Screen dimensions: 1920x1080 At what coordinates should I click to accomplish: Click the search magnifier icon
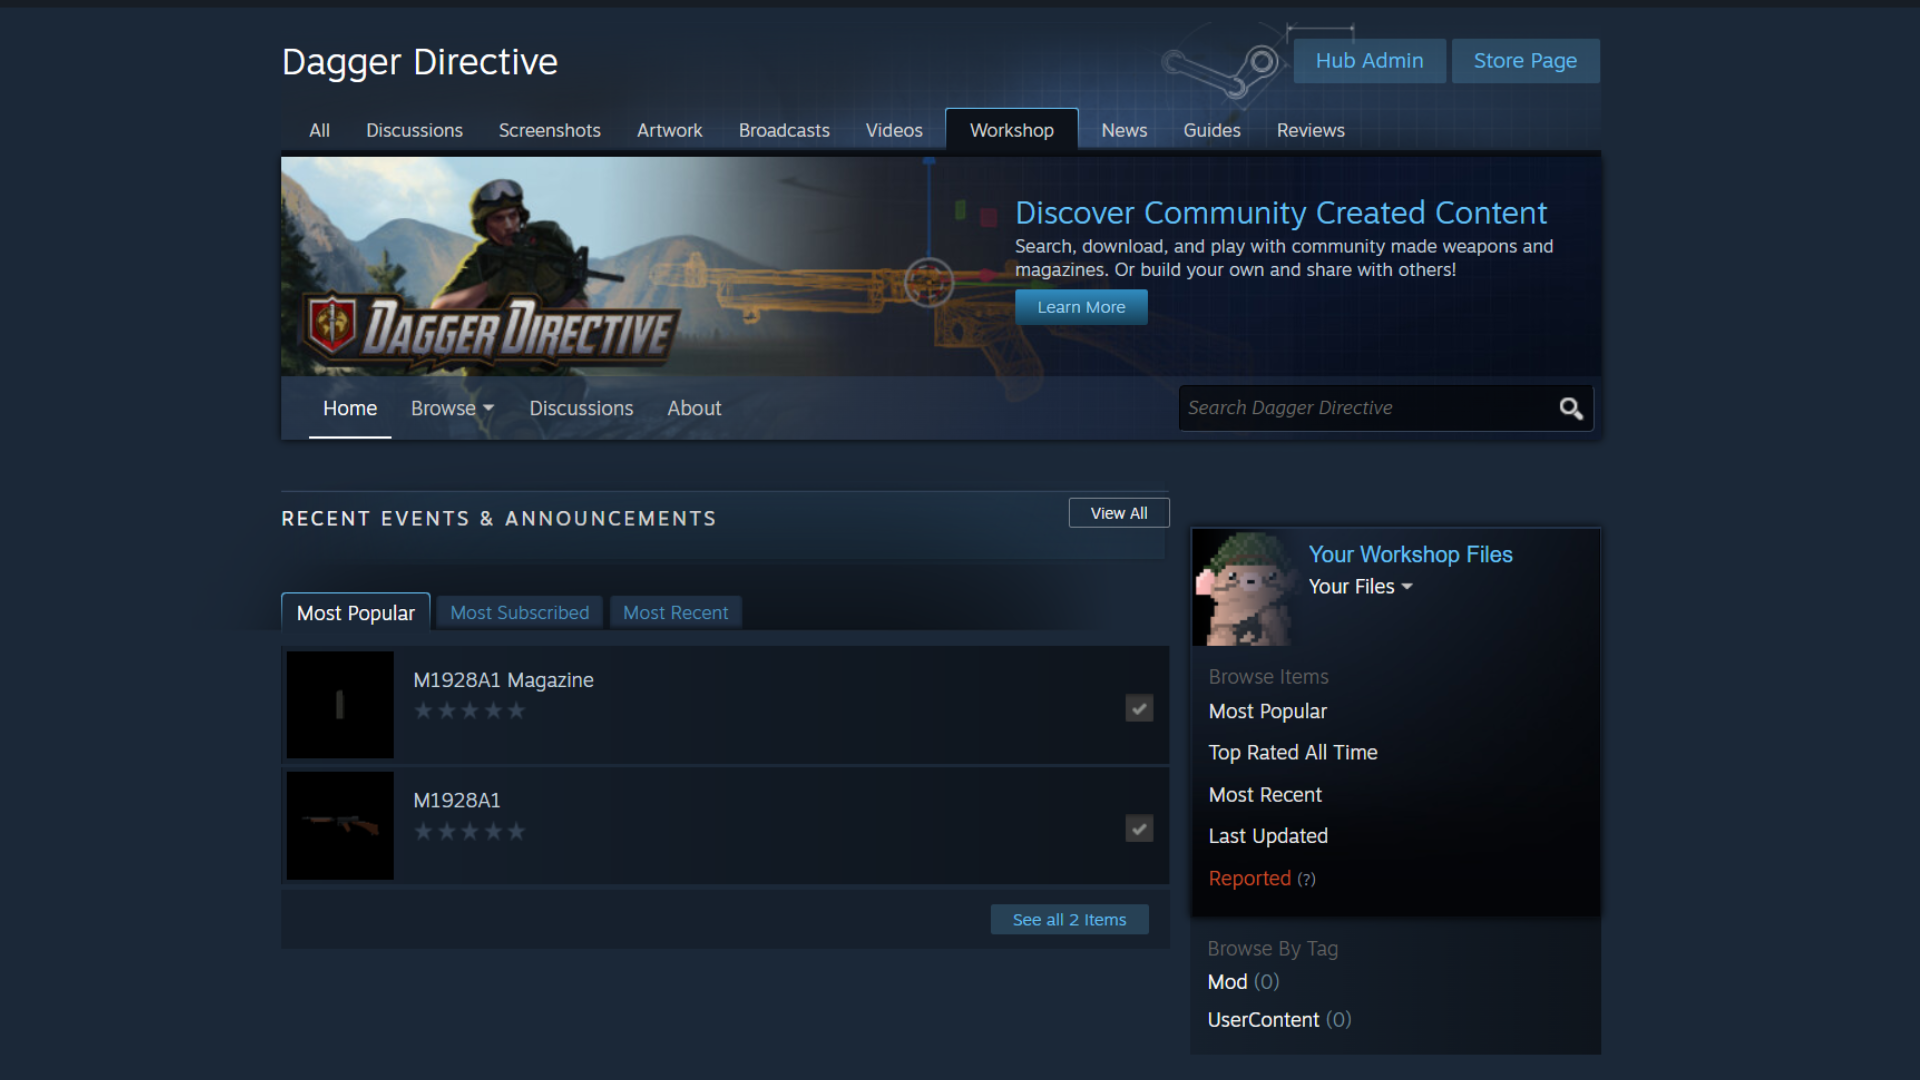(x=1570, y=409)
